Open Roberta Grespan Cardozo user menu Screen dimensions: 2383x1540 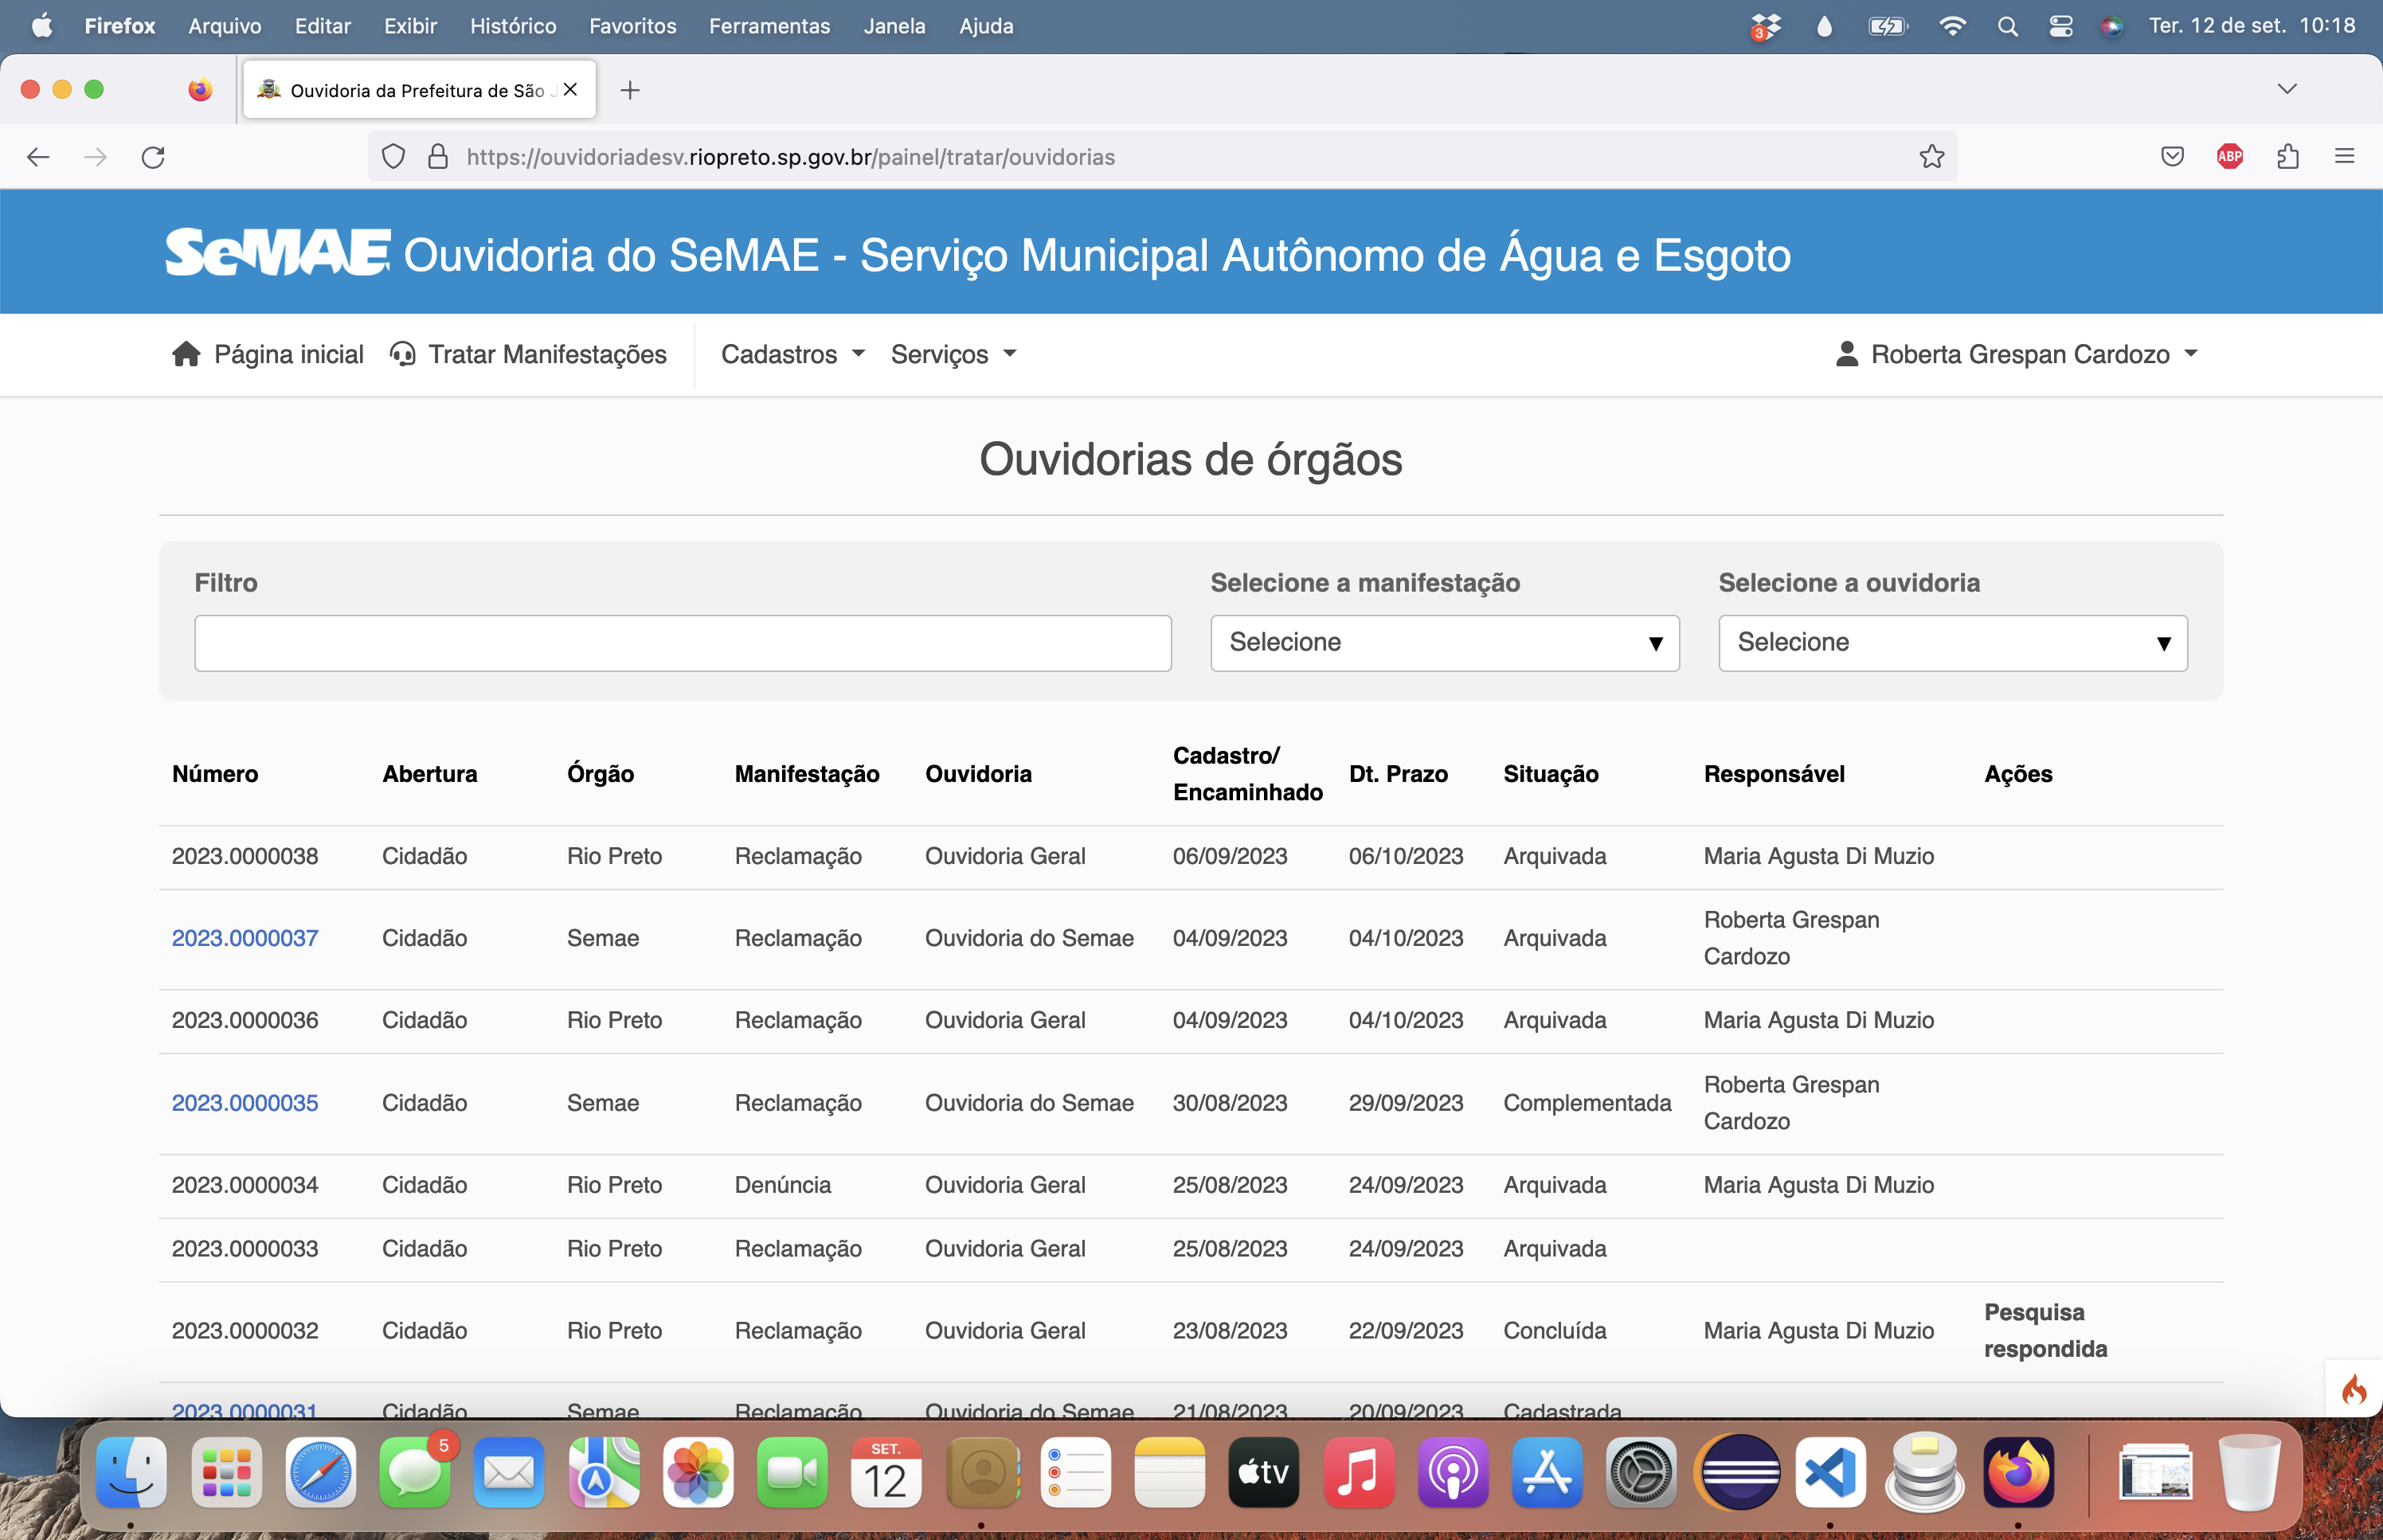coord(2017,354)
